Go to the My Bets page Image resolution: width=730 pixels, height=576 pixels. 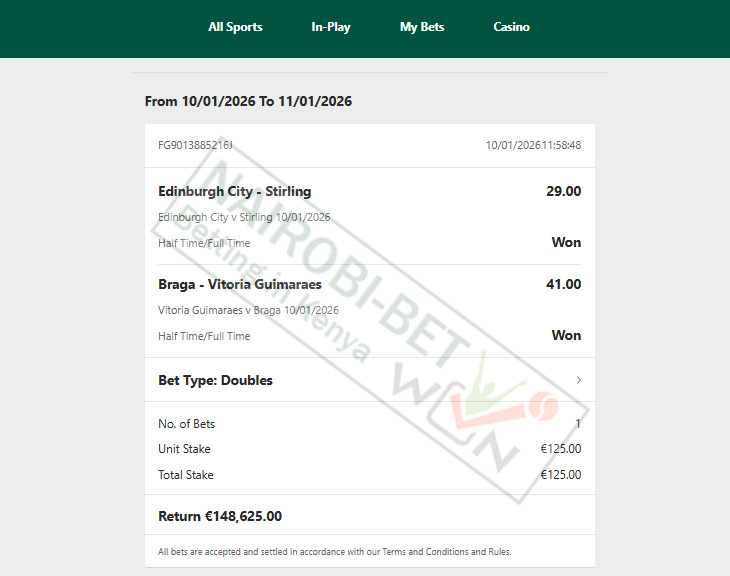(422, 27)
